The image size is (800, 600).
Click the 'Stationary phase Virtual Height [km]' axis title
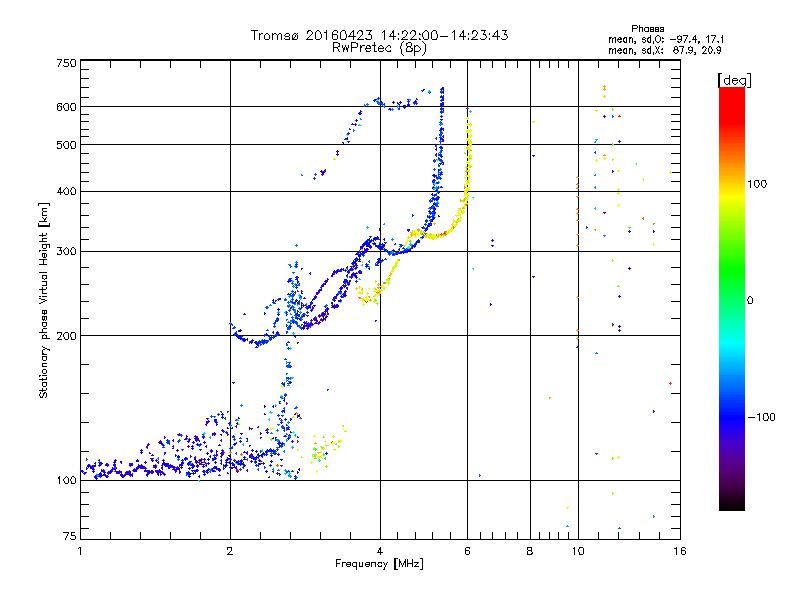point(44,300)
